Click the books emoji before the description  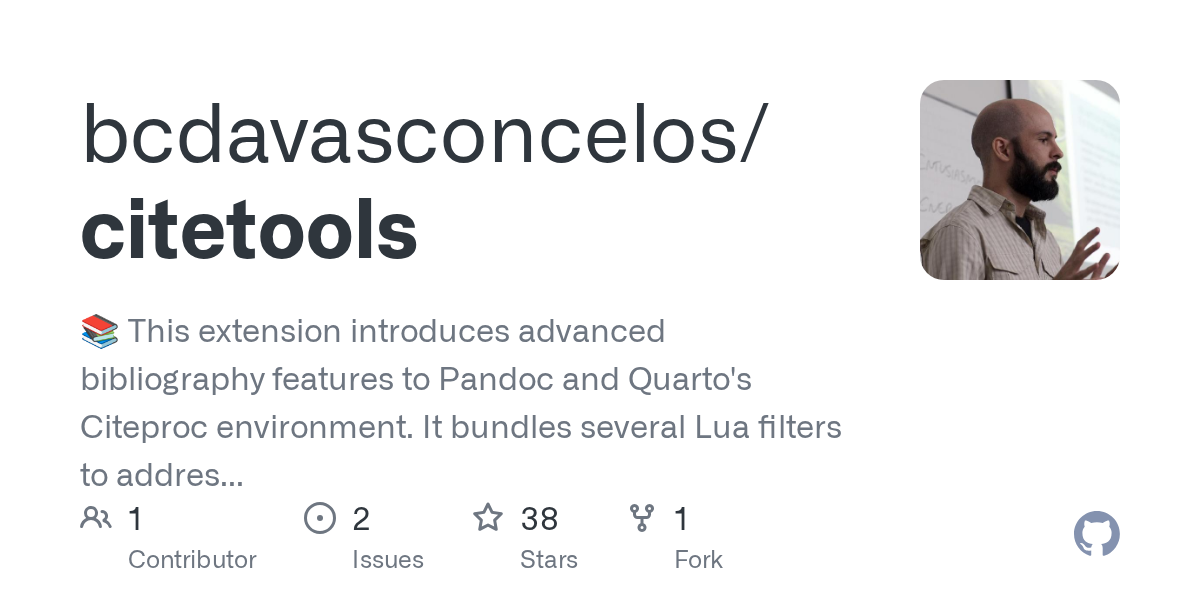[x=99, y=331]
